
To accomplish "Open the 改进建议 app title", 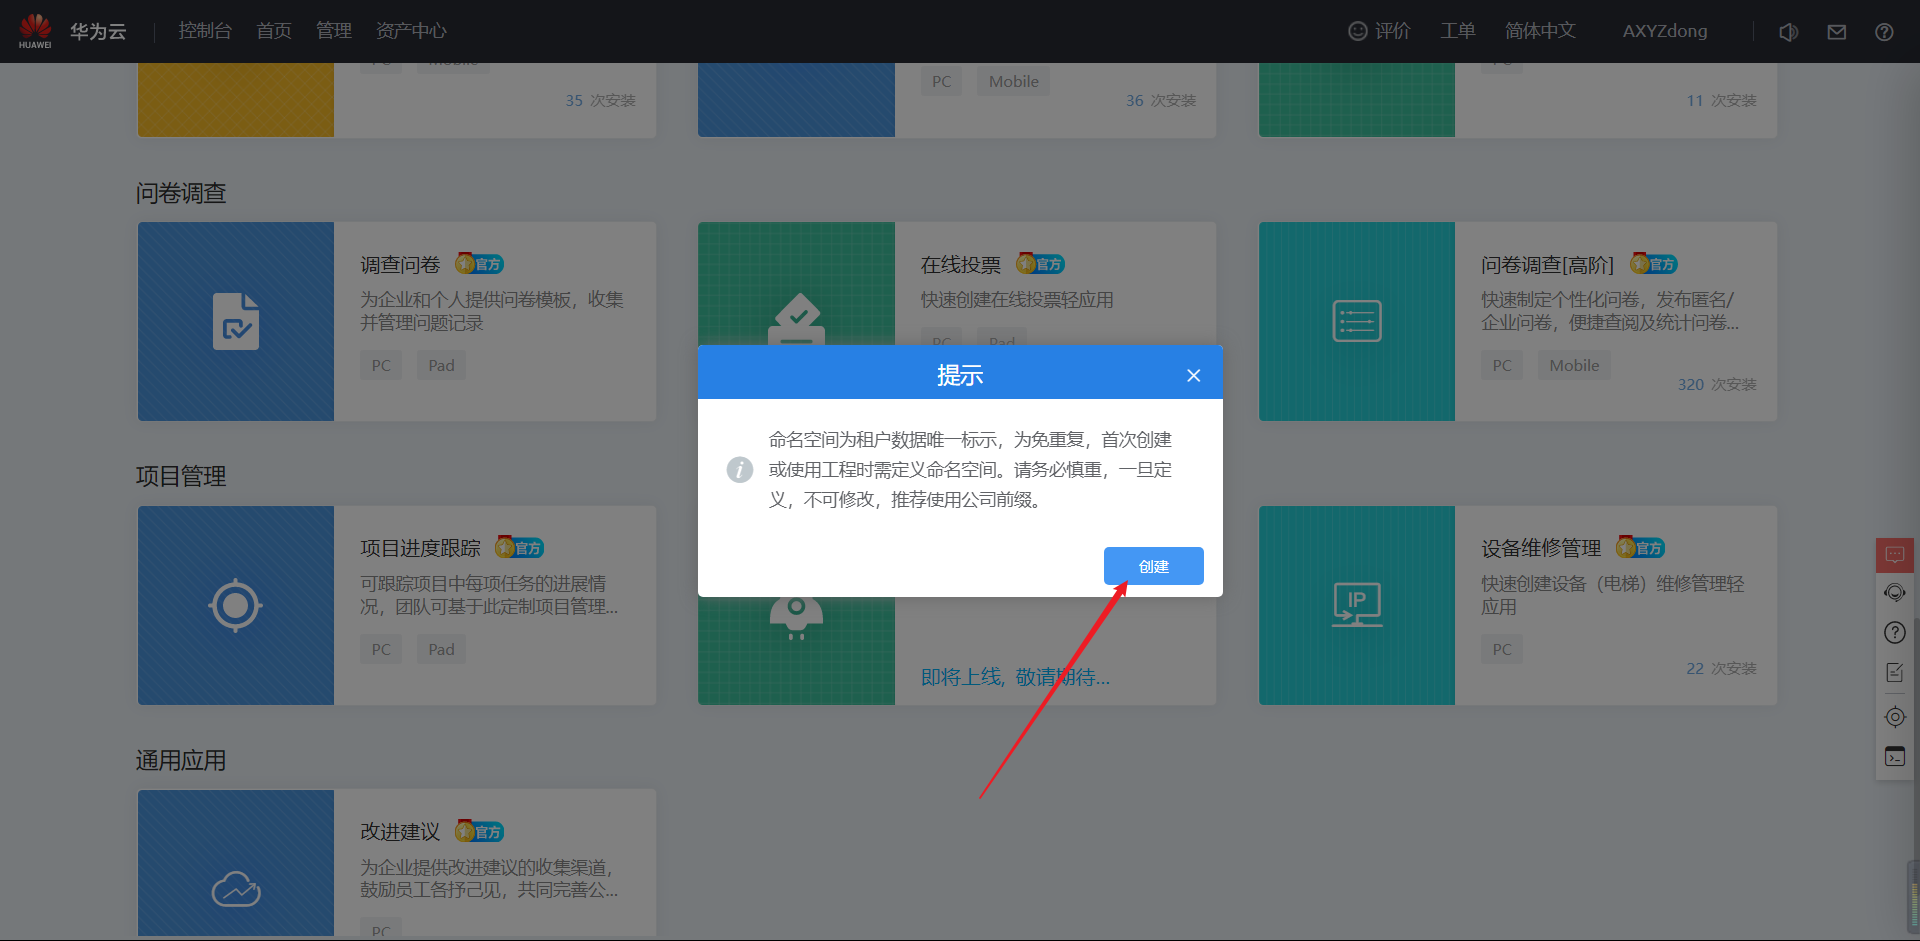I will click(x=400, y=832).
